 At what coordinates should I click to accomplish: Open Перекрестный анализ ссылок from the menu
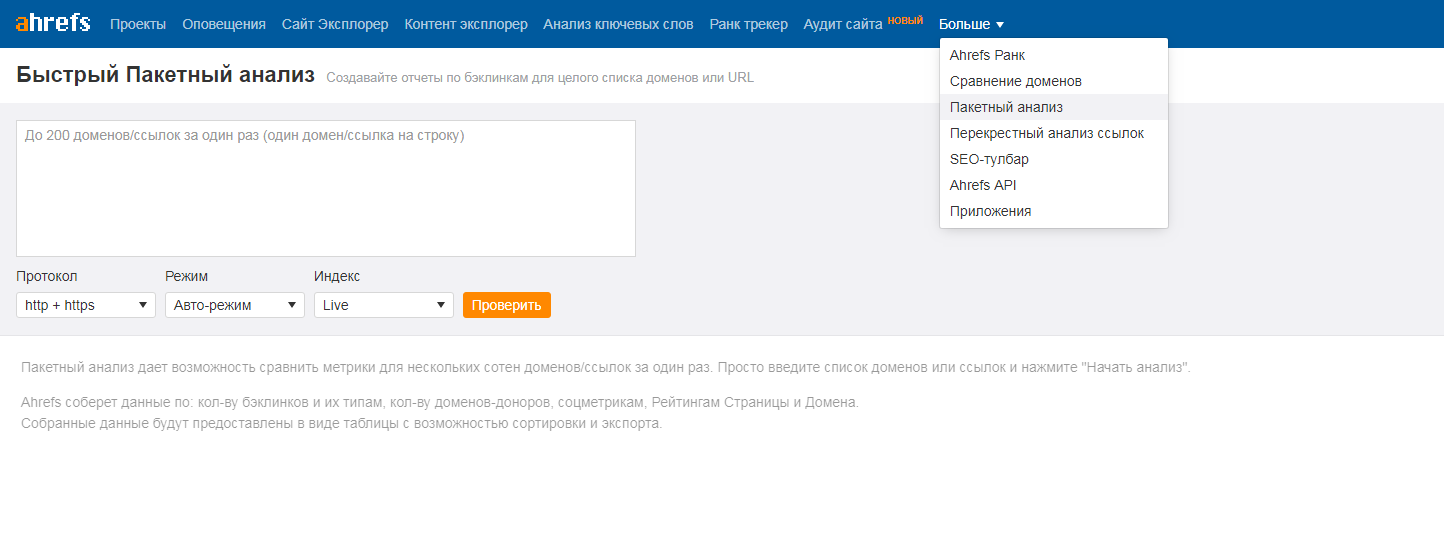[x=1054, y=133]
